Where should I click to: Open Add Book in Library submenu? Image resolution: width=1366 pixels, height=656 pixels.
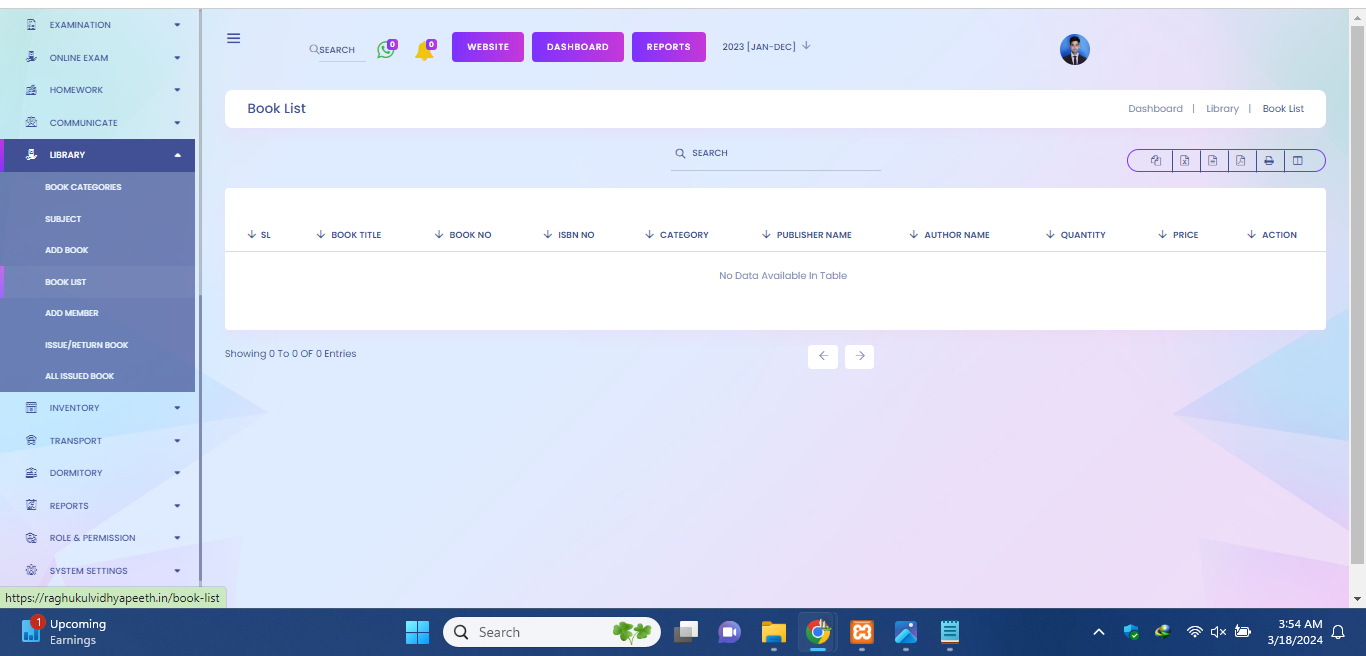pos(67,250)
